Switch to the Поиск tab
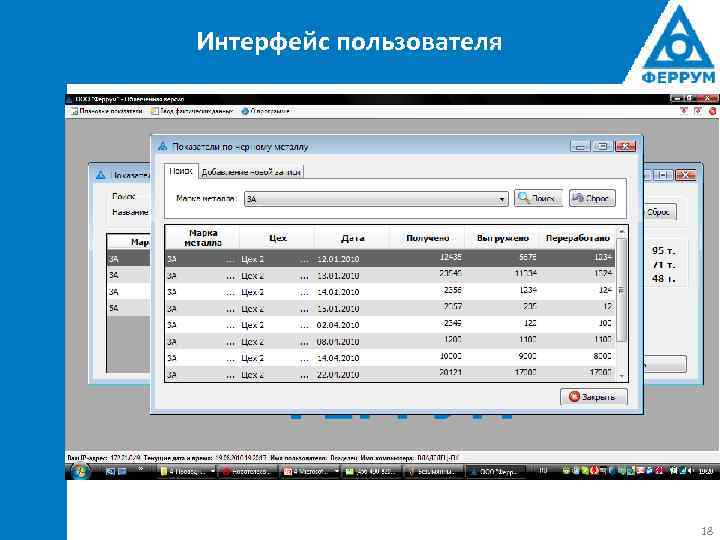This screenshot has width=720, height=540. point(180,171)
